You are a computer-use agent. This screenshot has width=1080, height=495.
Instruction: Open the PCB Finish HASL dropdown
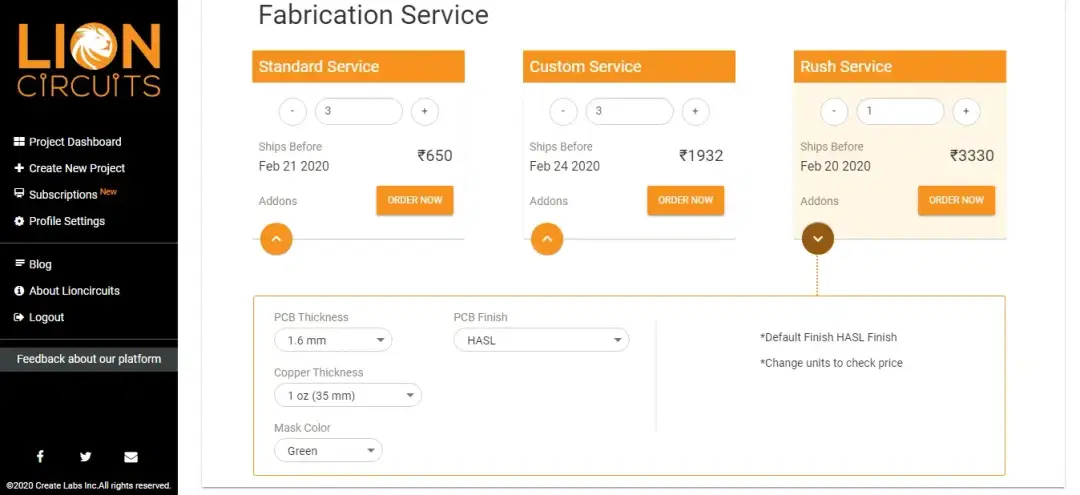[x=541, y=340]
